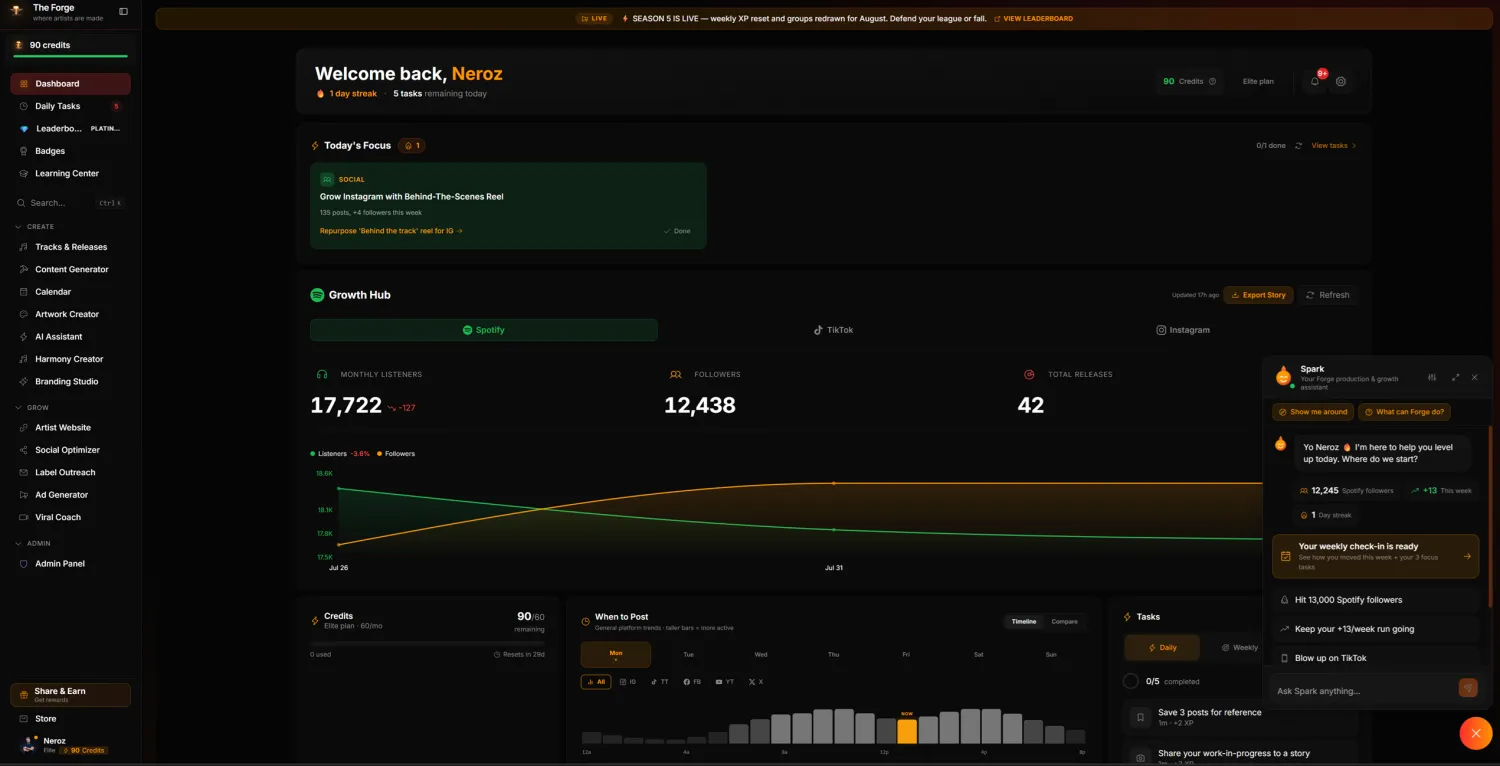Open Branding Studio
The image size is (1500, 766).
[x=70, y=381]
